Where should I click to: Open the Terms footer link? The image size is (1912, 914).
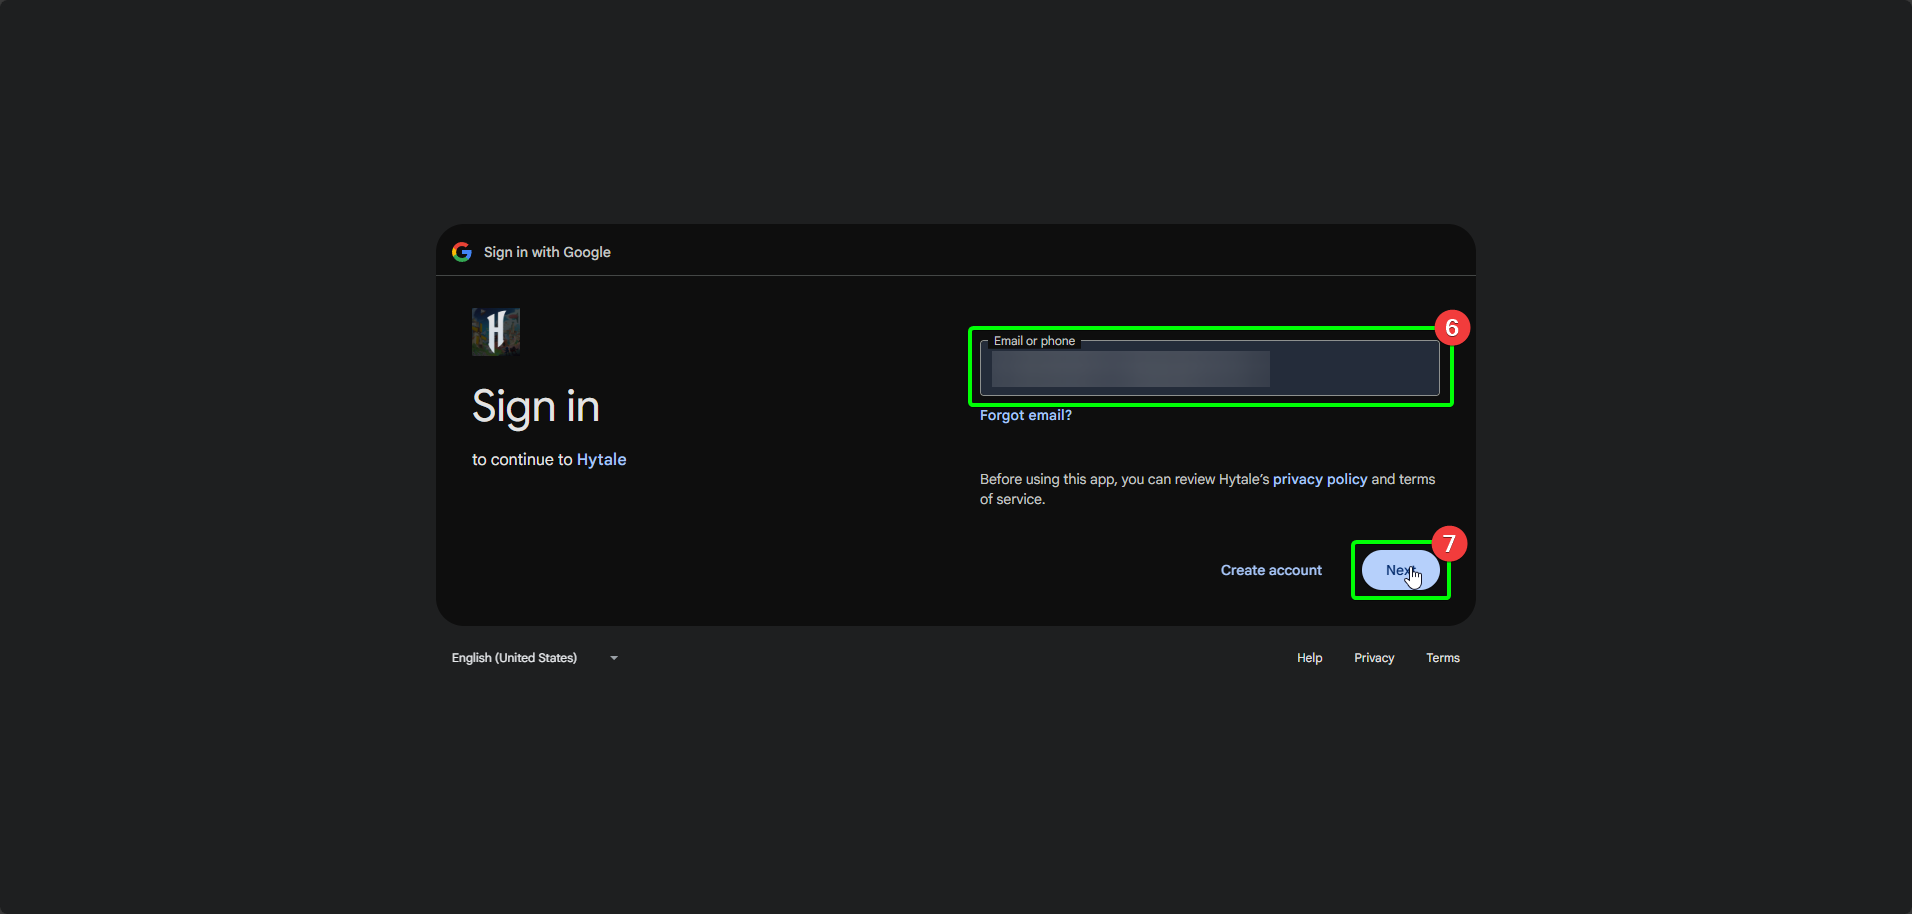(1442, 658)
